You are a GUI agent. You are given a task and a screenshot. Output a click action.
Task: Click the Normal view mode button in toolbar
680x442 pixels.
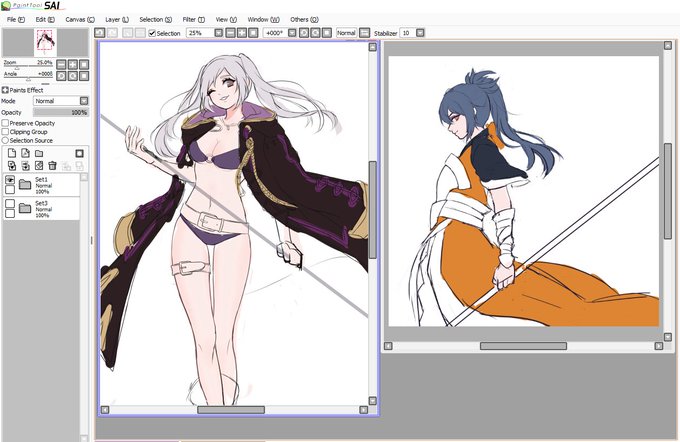click(x=346, y=33)
